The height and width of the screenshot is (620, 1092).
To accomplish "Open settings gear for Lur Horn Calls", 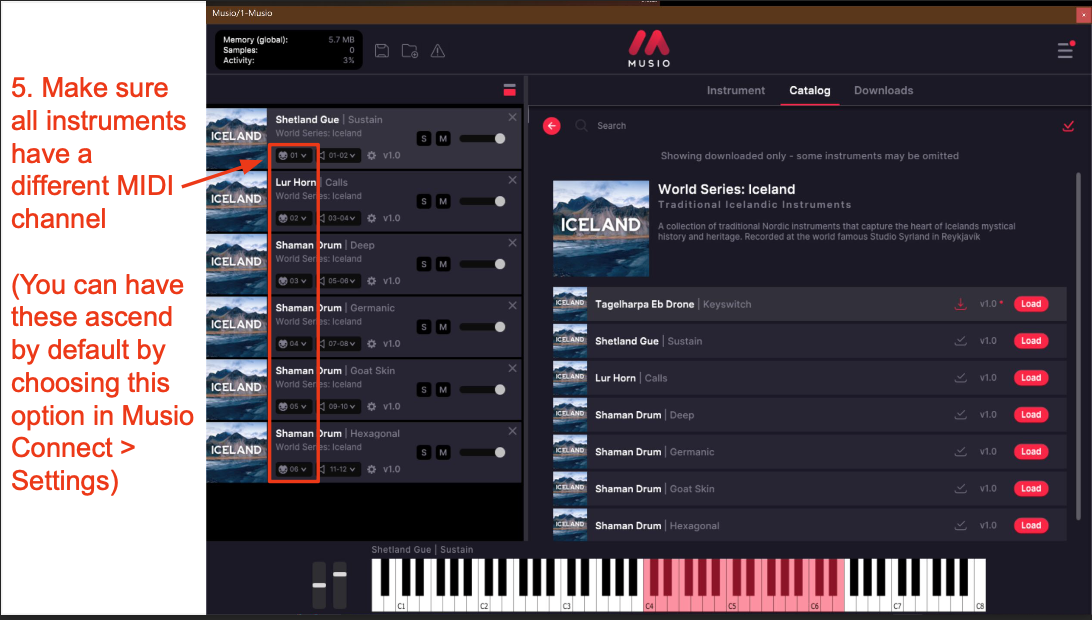I will pyautogui.click(x=372, y=218).
